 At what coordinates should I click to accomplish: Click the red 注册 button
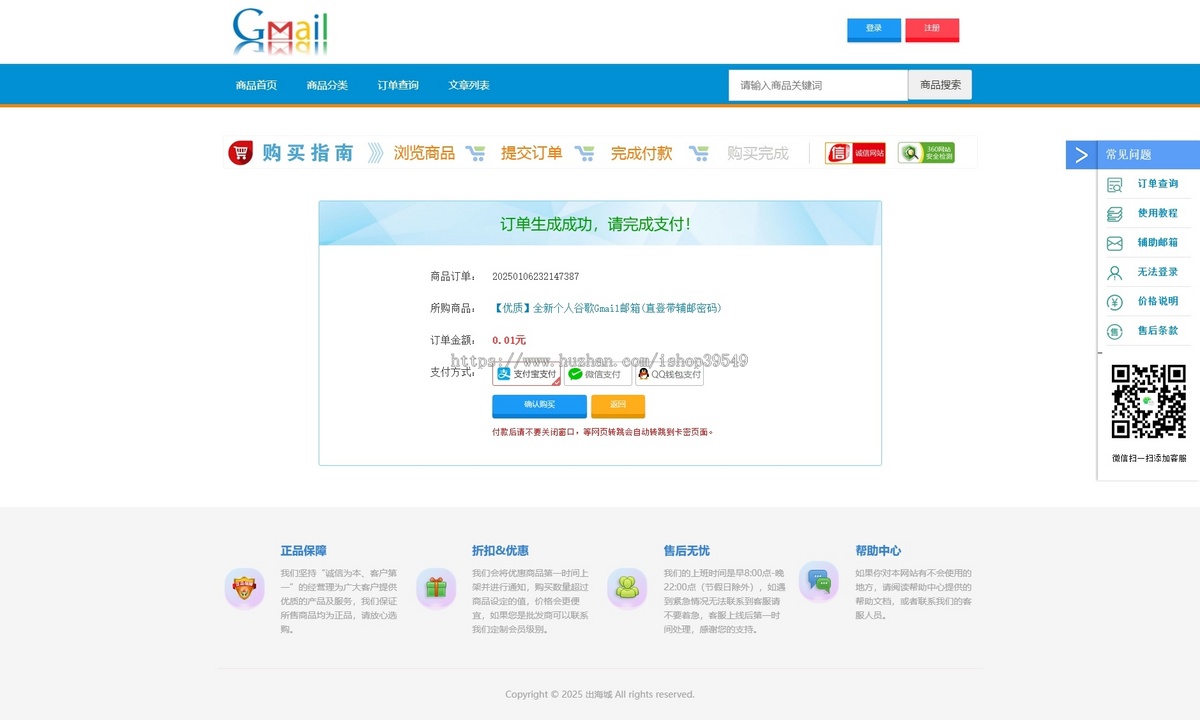click(932, 30)
